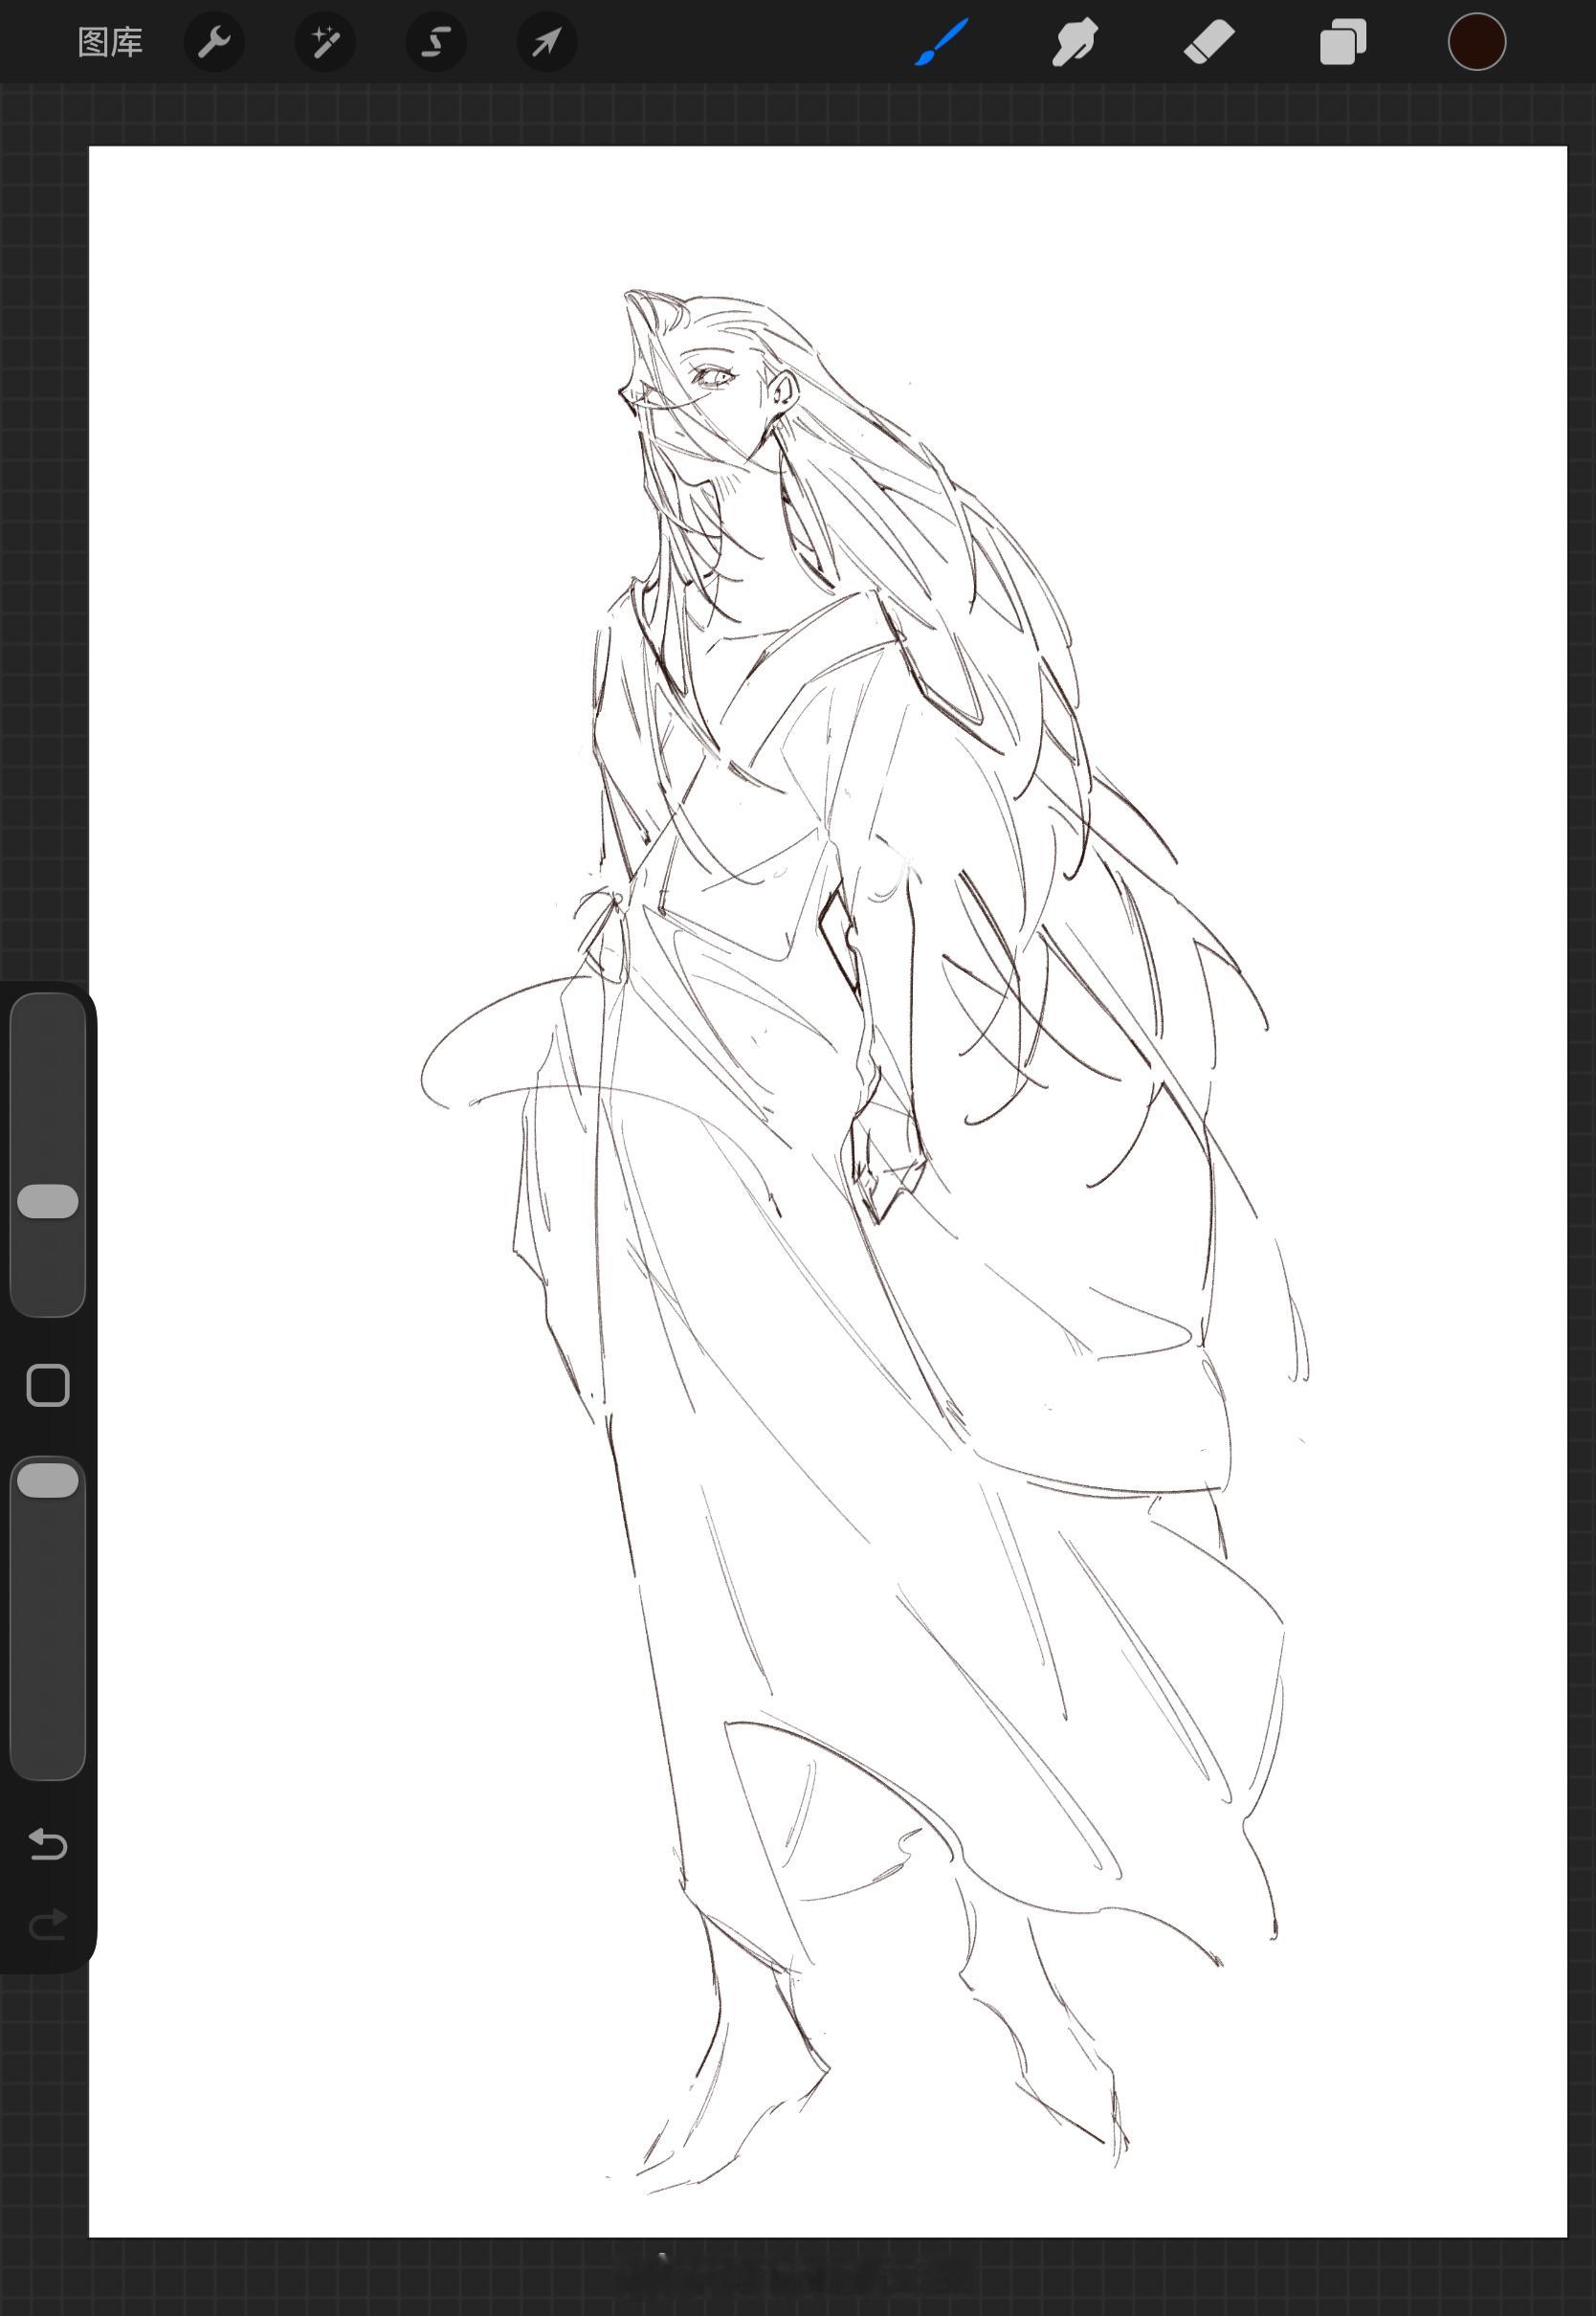This screenshot has height=2316, width=1596.
Task: Open the active color picker
Action: coord(1477,42)
